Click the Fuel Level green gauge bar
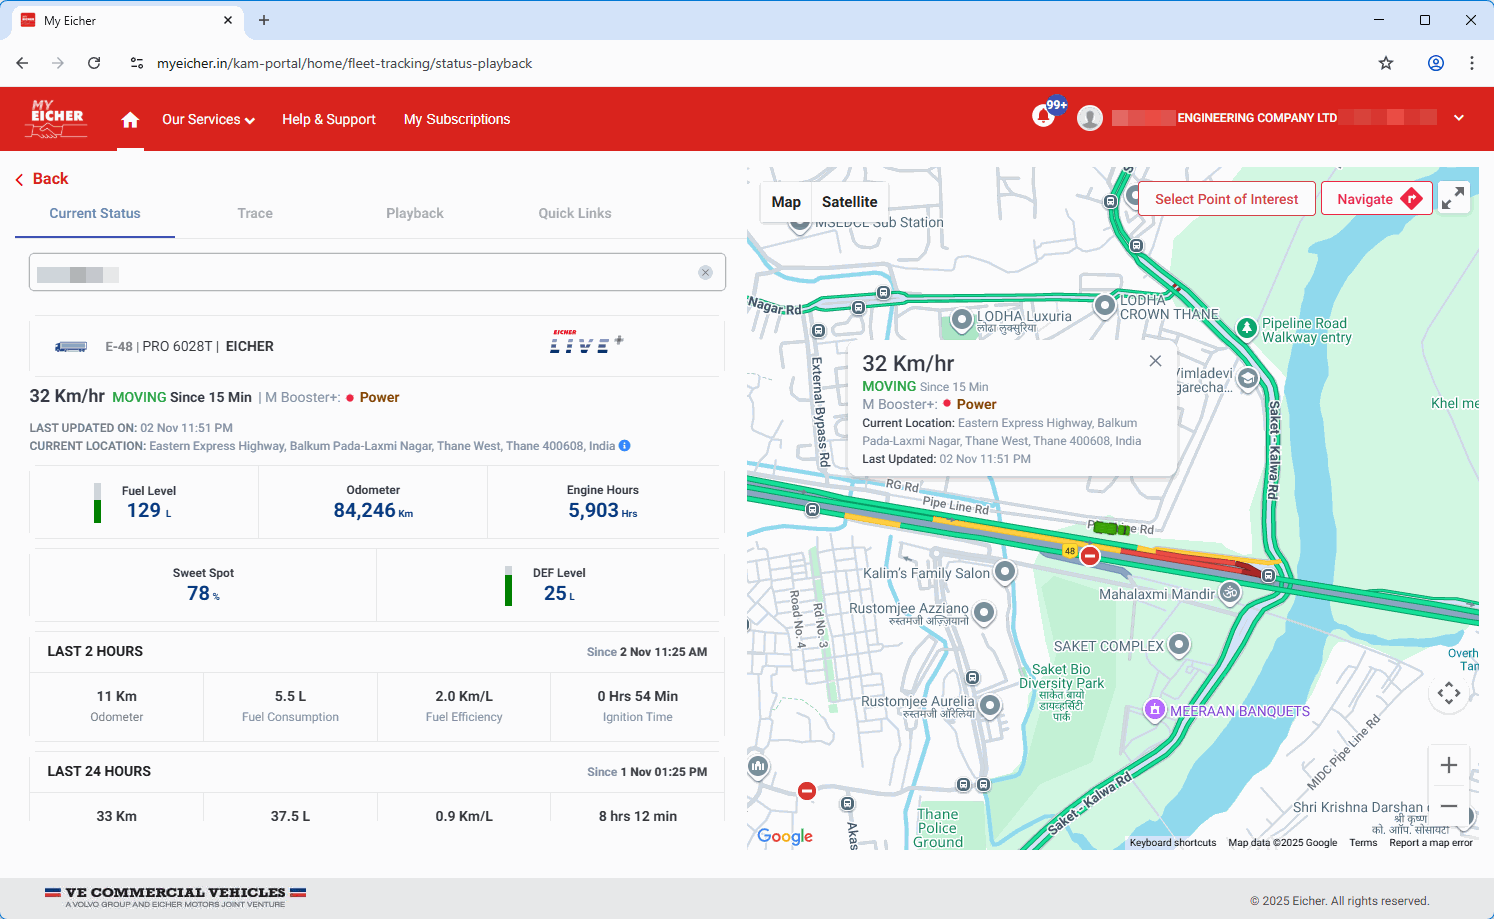 click(97, 511)
